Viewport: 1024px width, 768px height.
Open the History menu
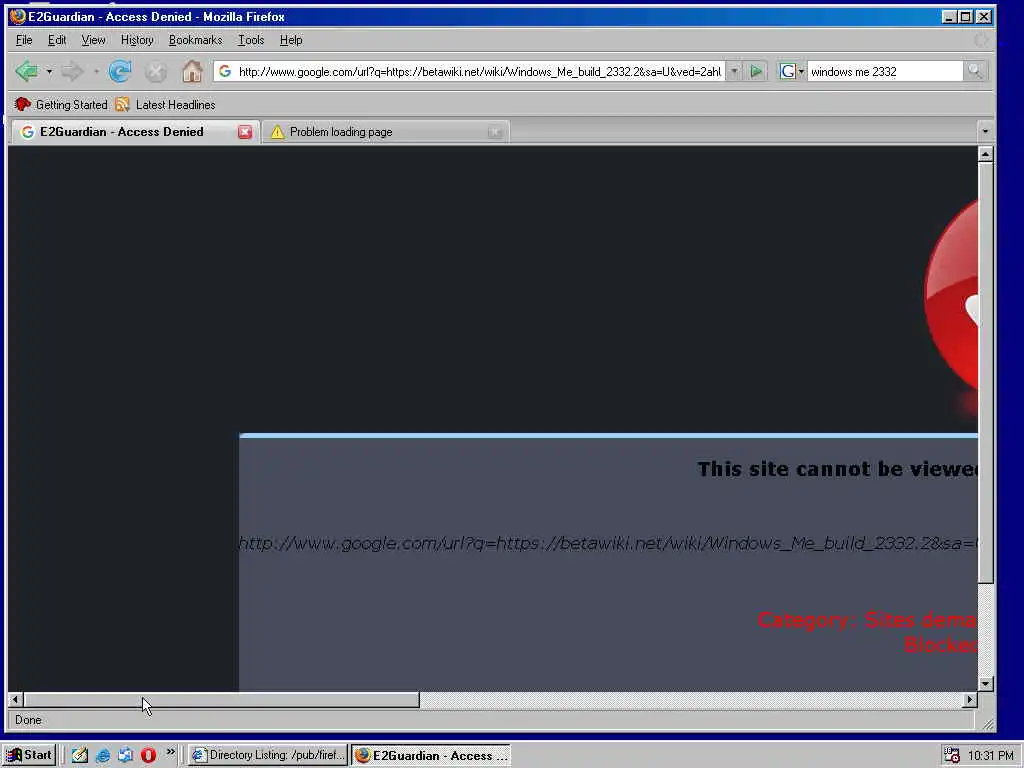(137, 40)
